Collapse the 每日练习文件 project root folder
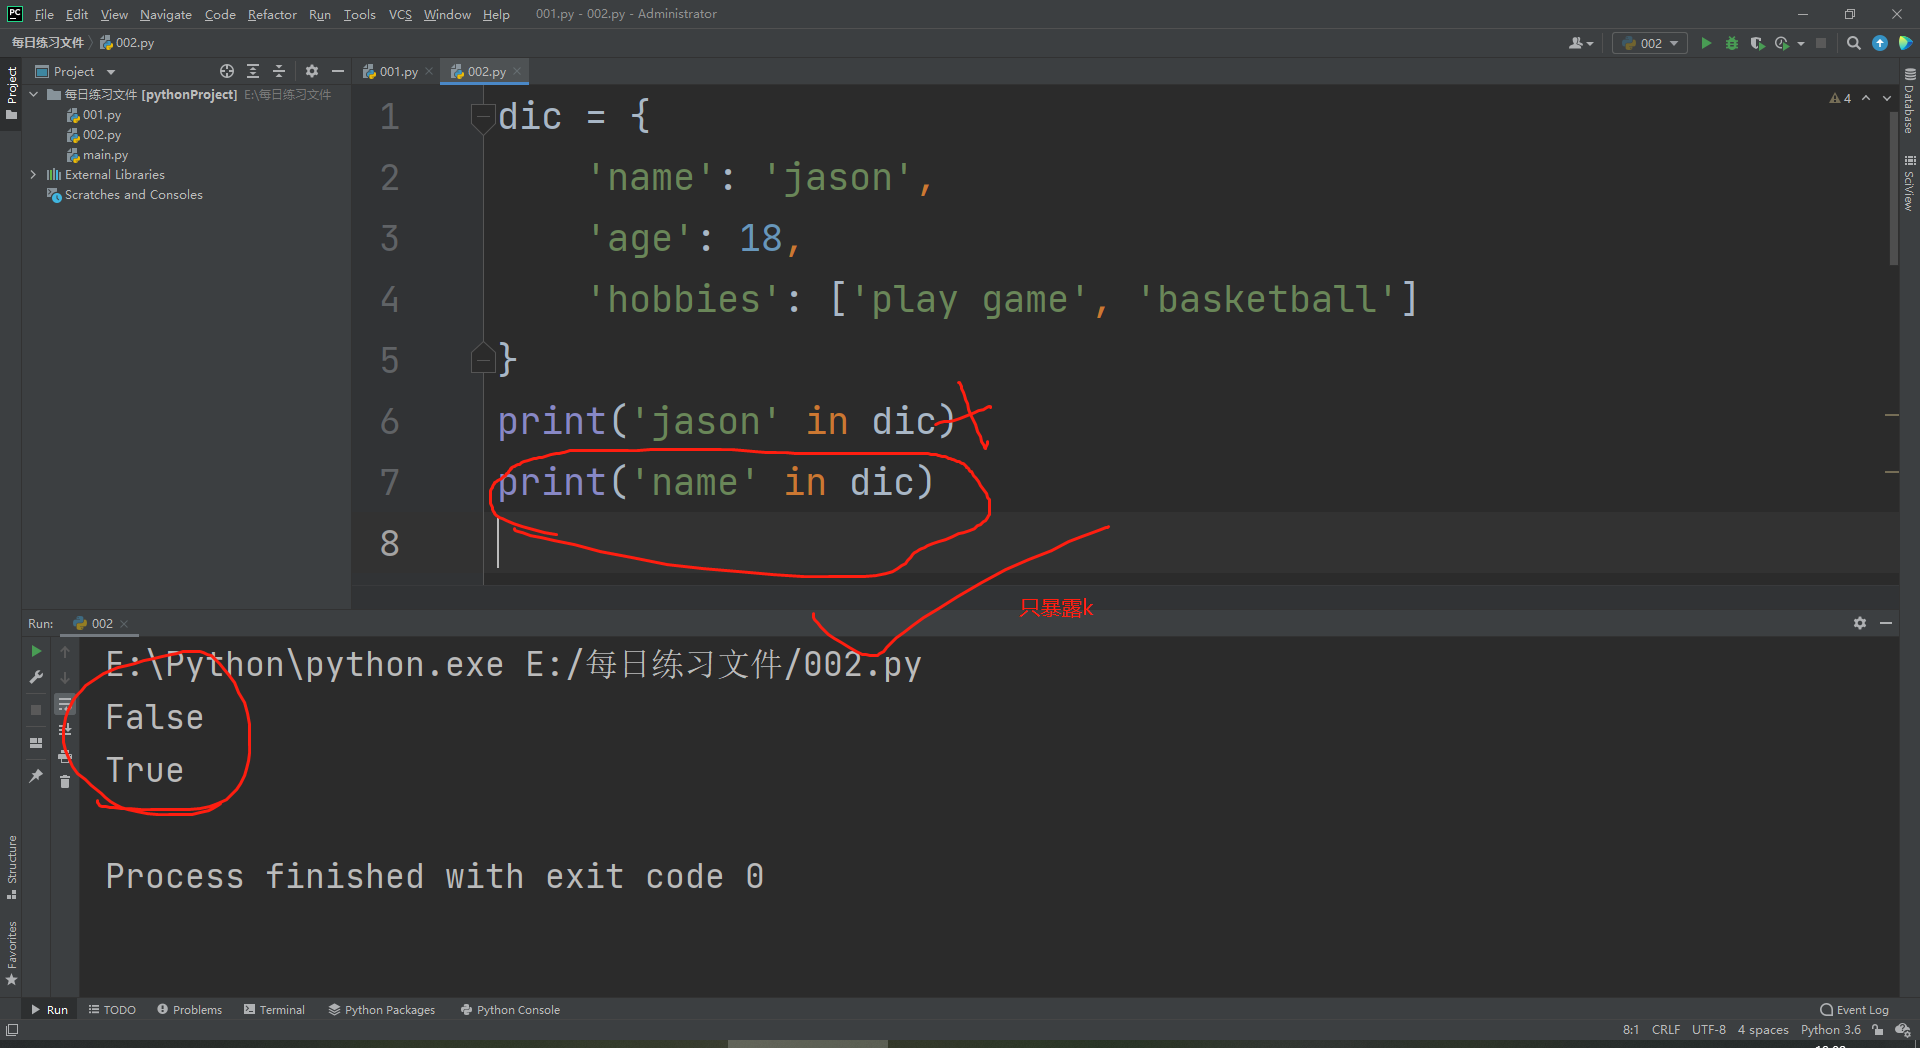The height and width of the screenshot is (1048, 1920). (x=34, y=94)
